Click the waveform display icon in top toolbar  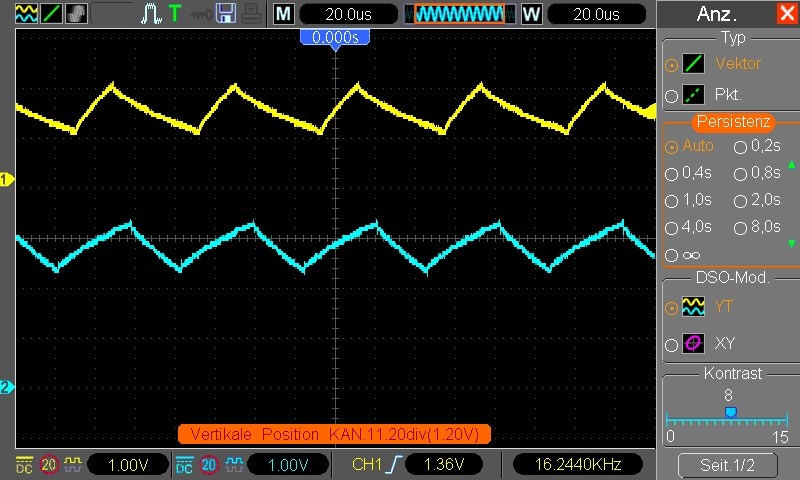(x=26, y=14)
